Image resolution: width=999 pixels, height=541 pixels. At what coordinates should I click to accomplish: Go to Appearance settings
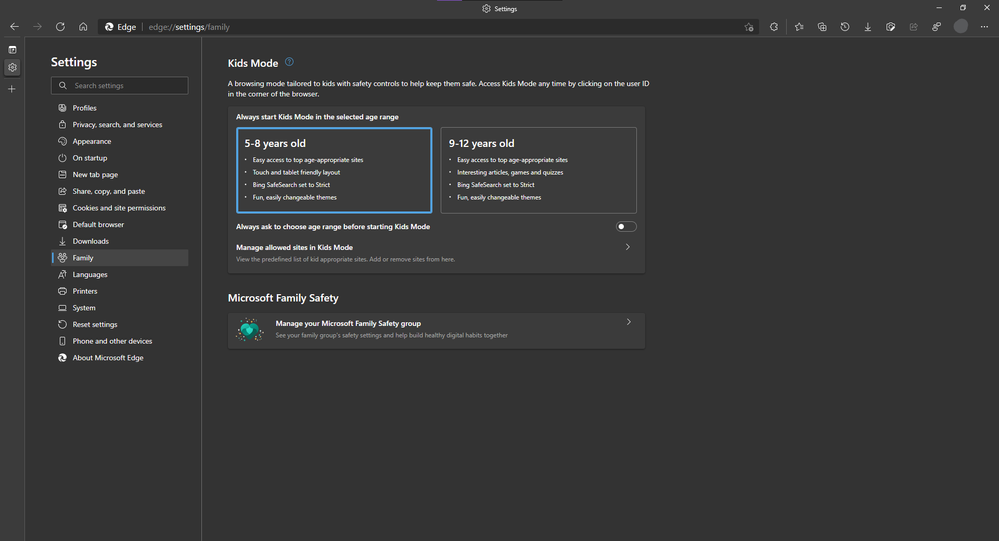120,141
